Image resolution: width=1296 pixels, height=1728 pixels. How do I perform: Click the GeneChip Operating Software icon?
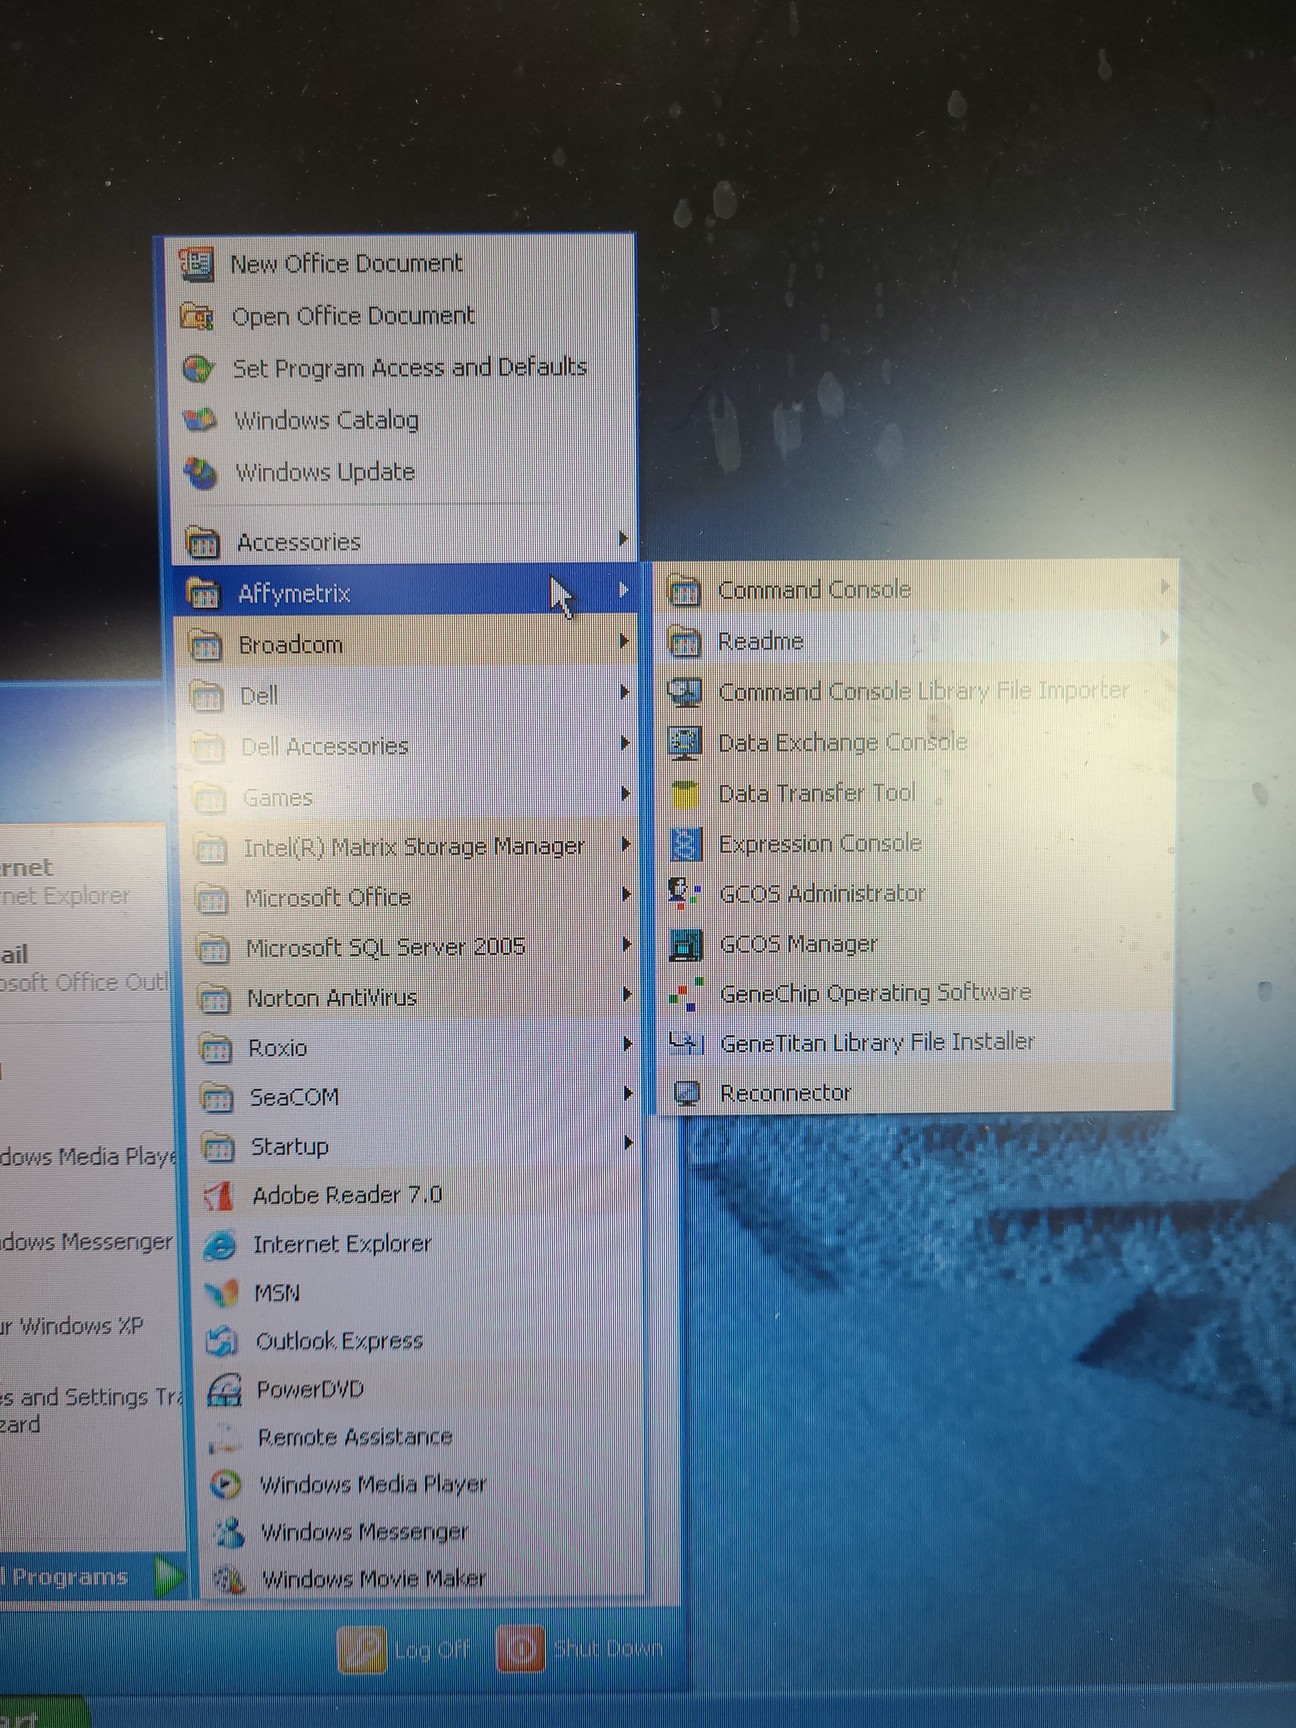686,994
